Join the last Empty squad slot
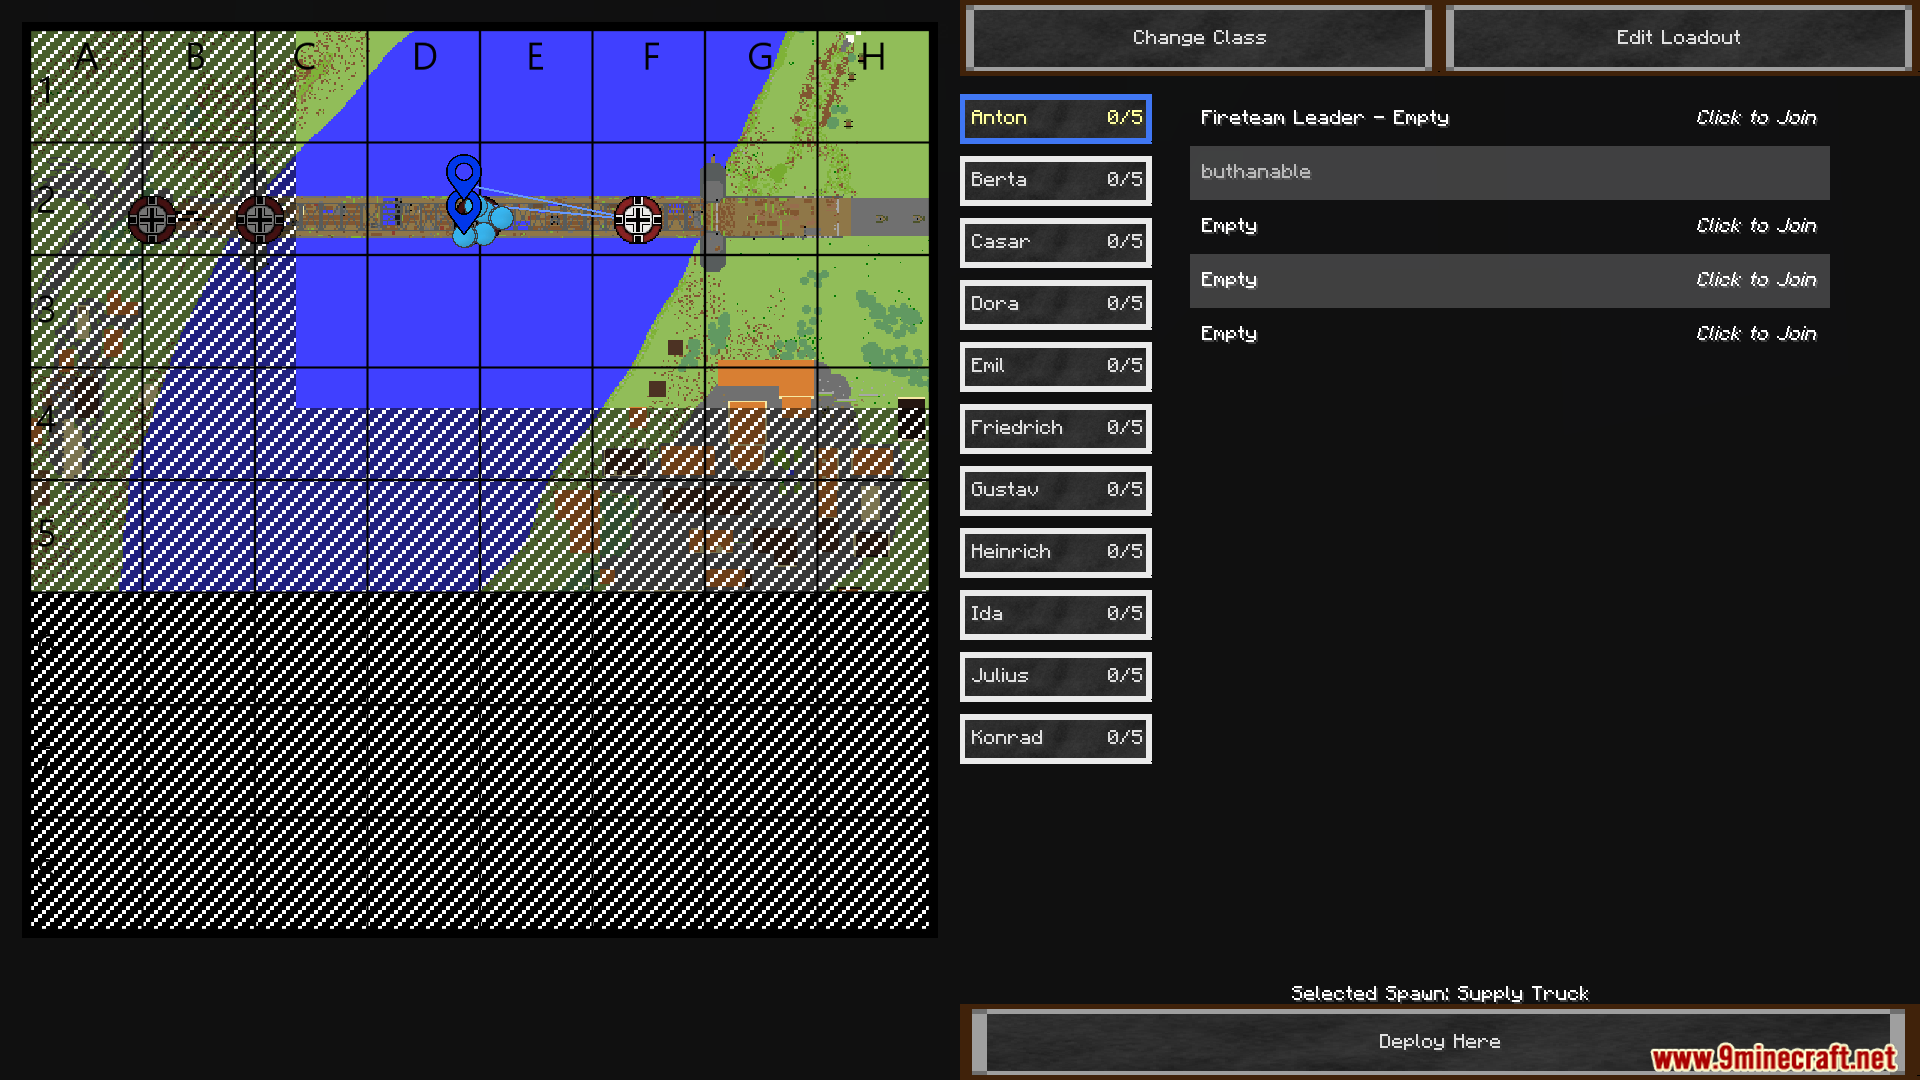 [1755, 334]
